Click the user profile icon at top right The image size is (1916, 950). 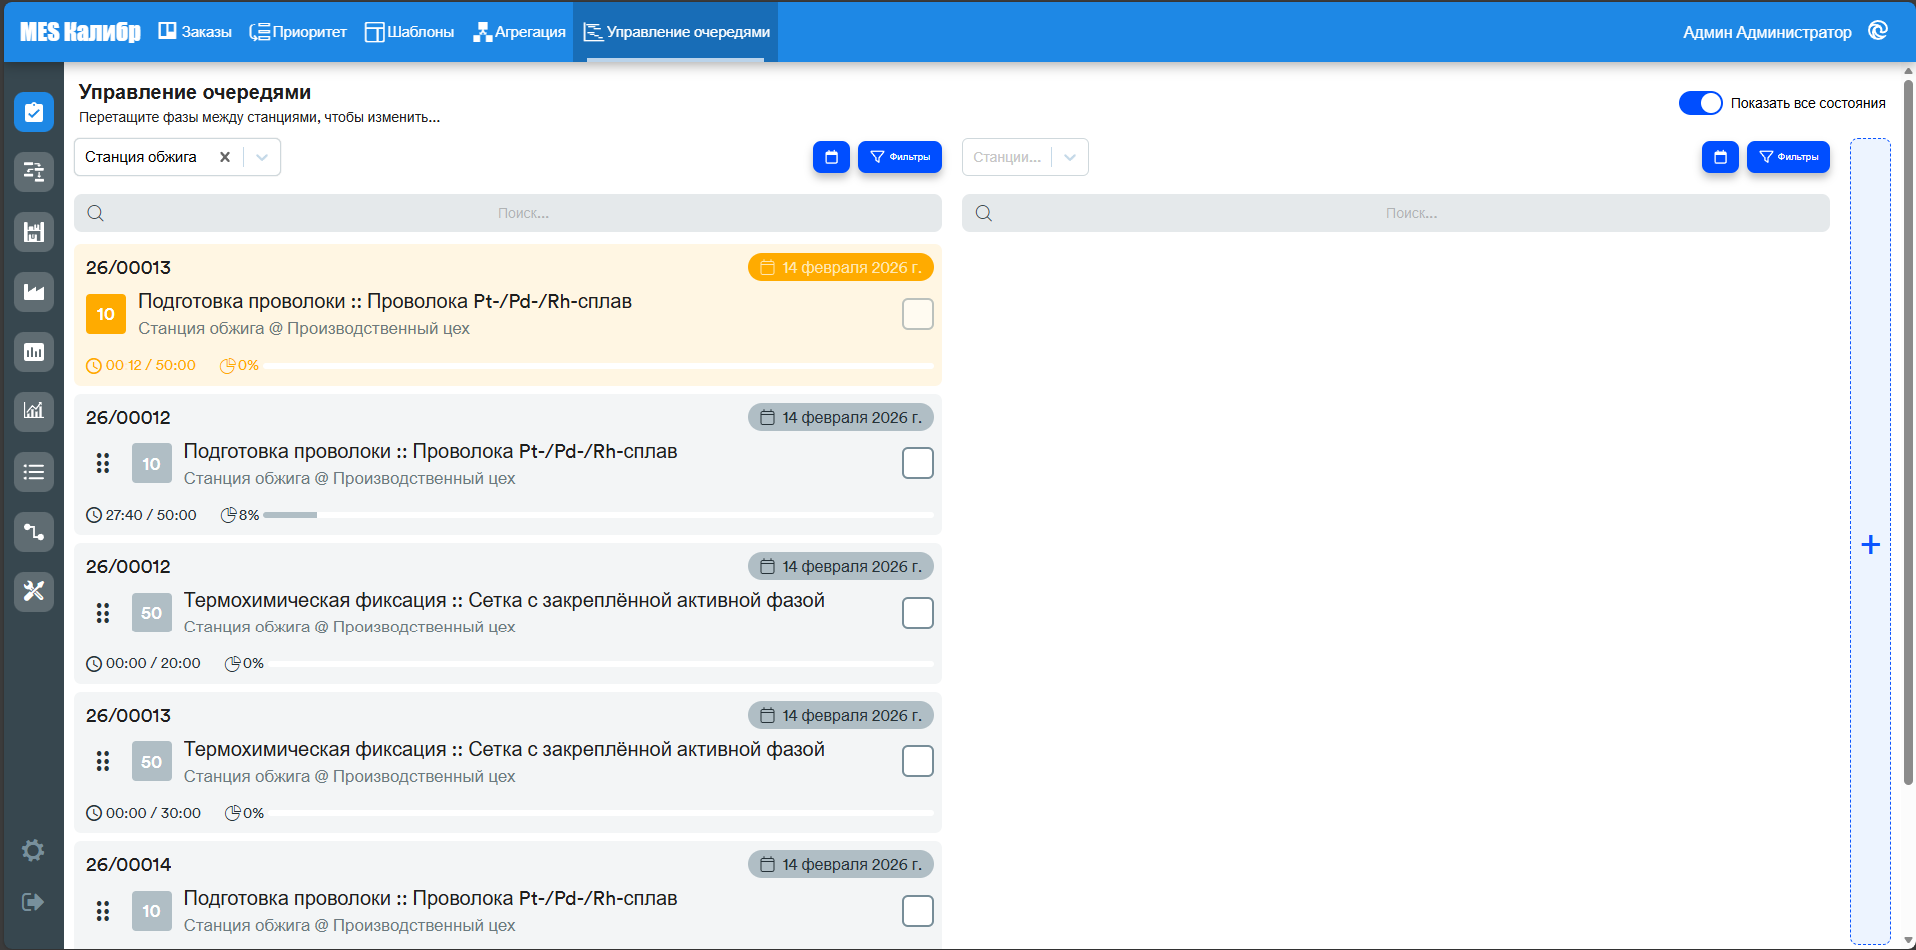coord(1878,31)
